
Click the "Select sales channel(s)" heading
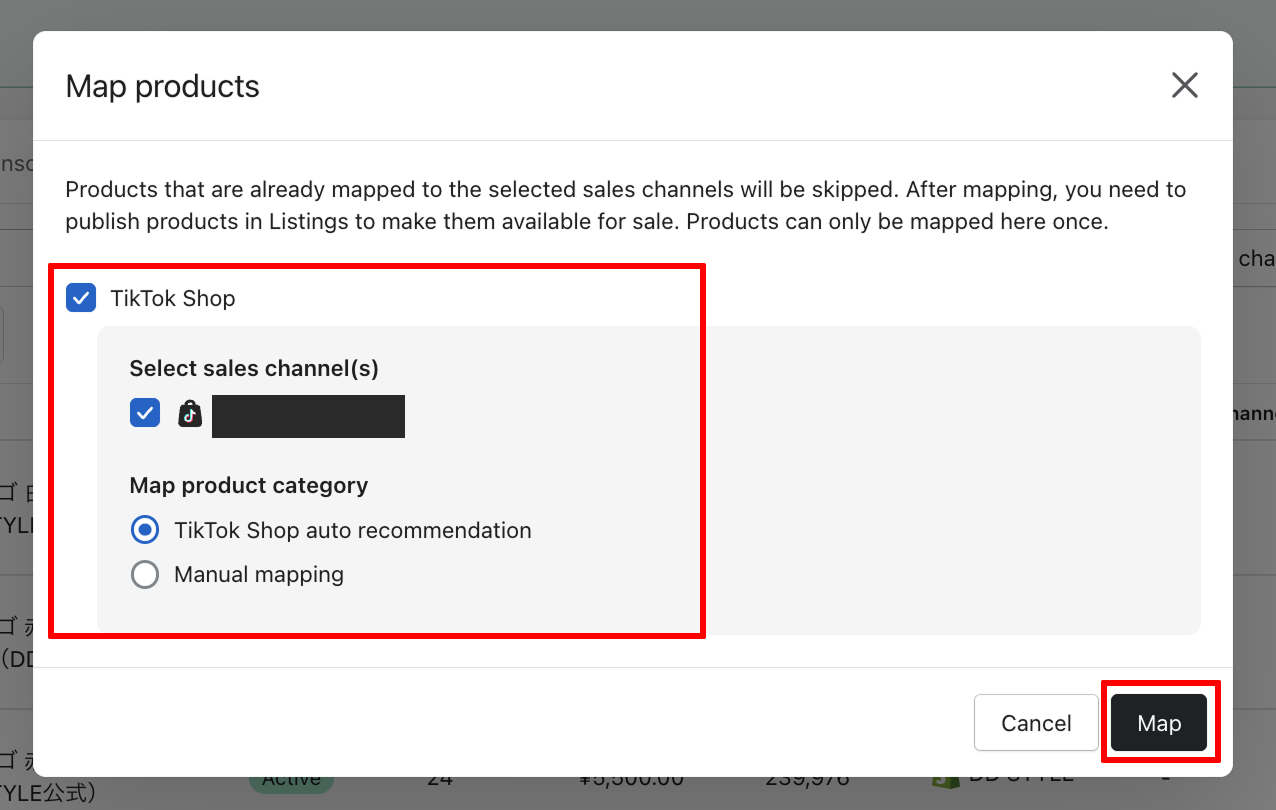(254, 368)
